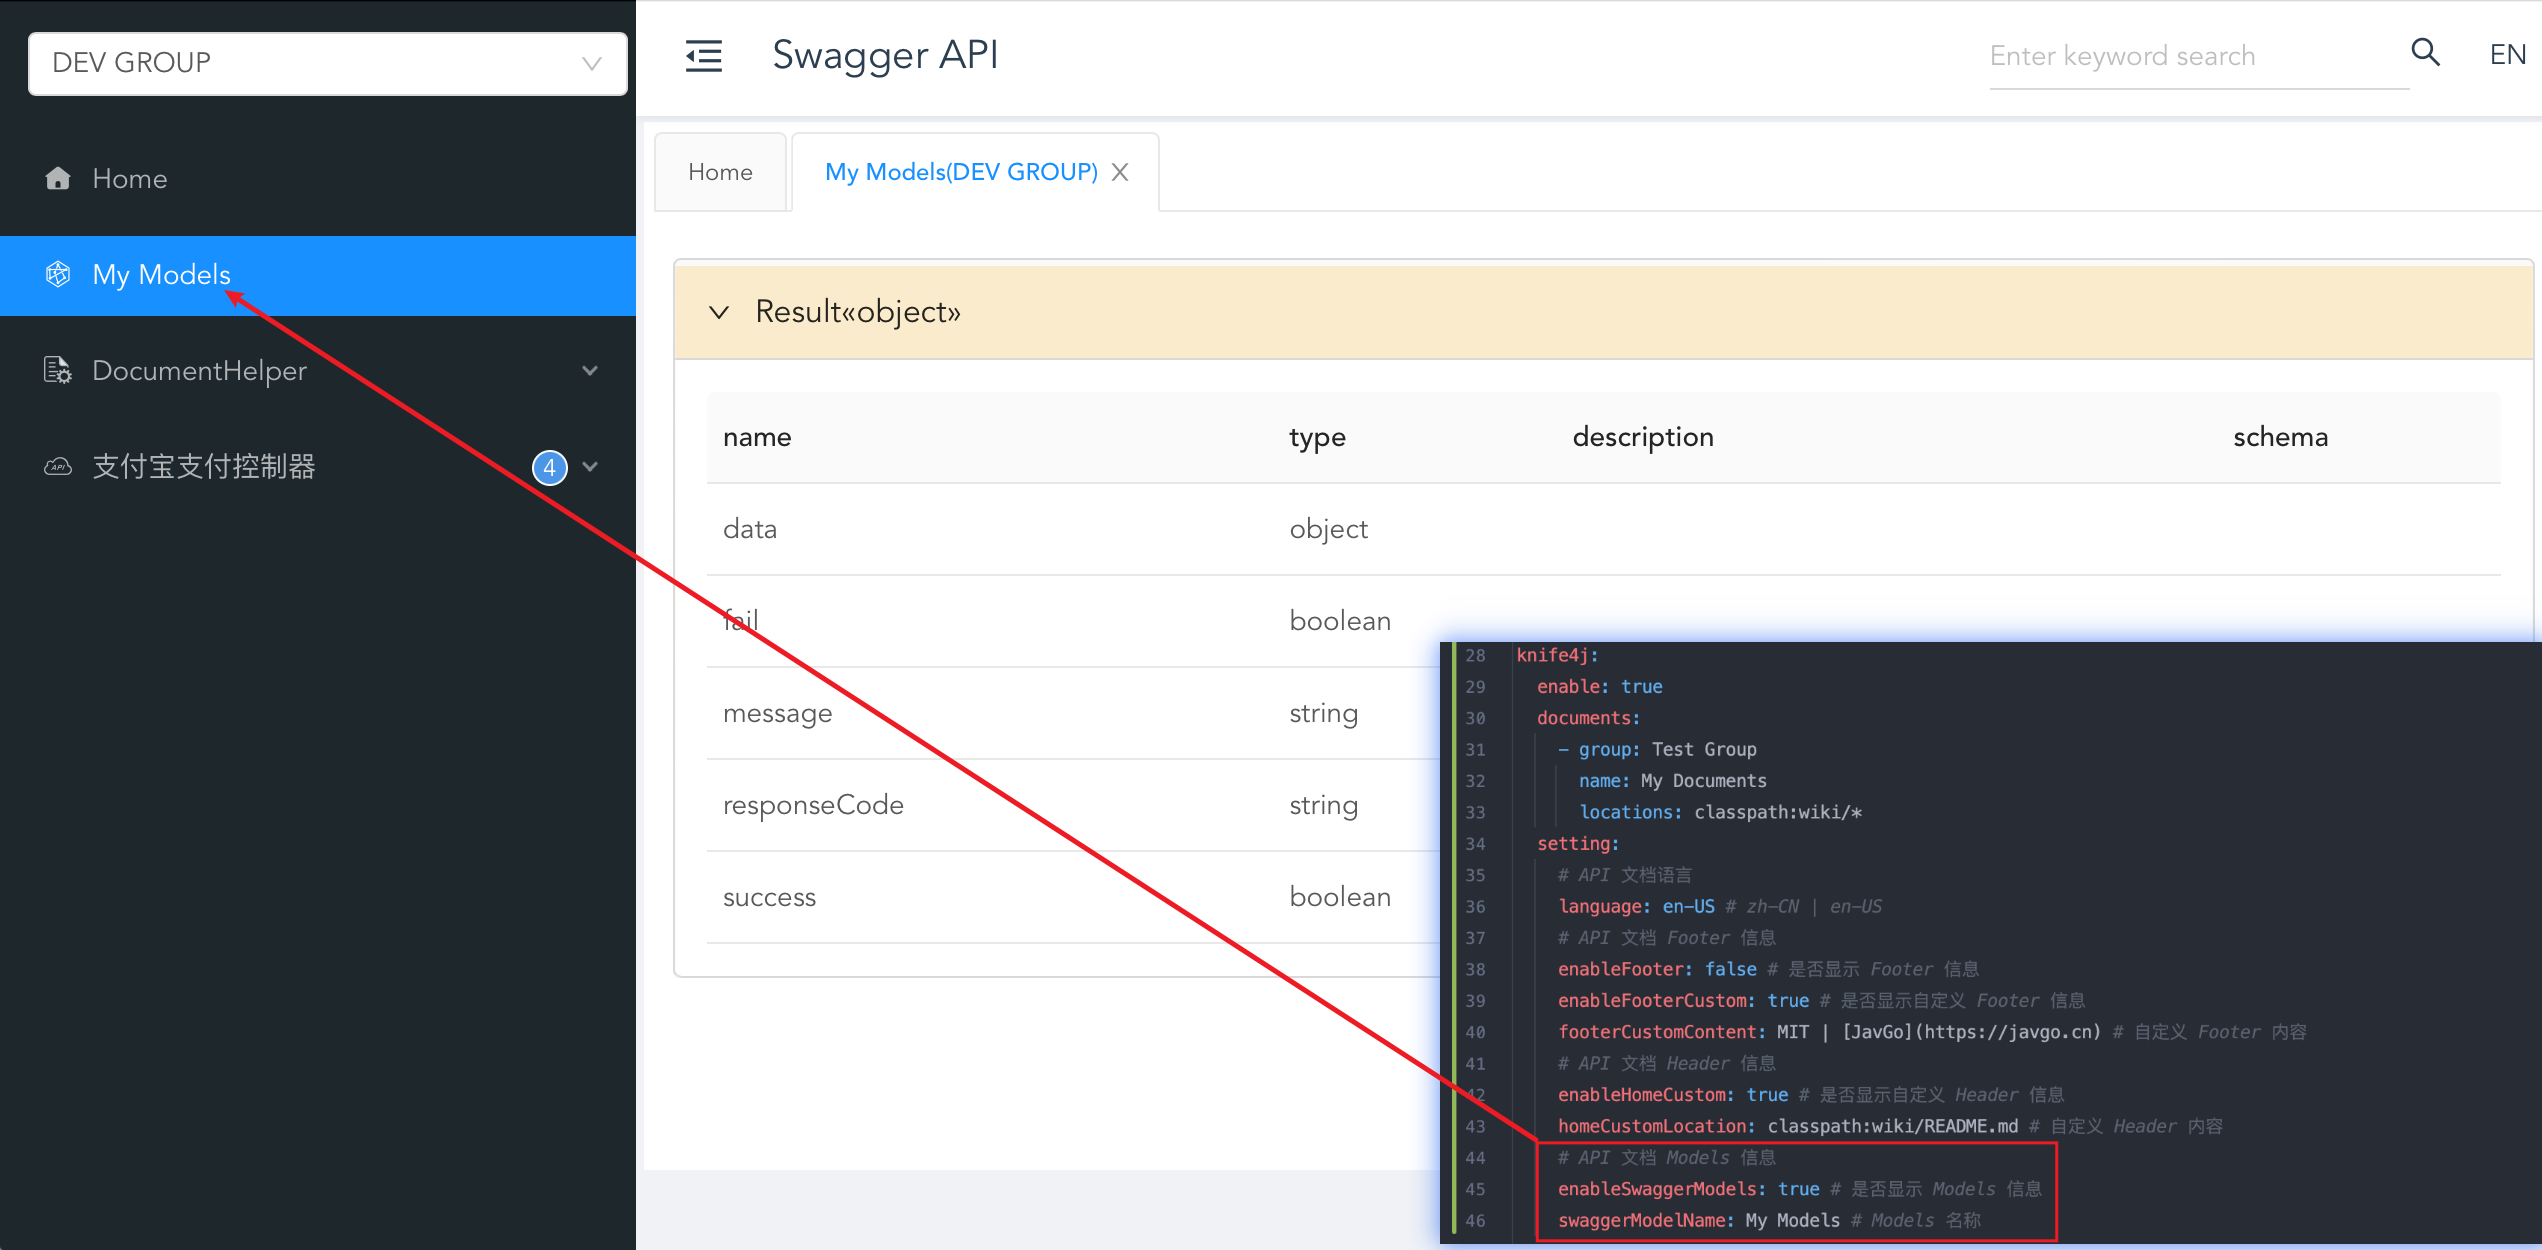Click the chevron inside Result«object» header
The image size is (2542, 1250).
click(x=719, y=312)
